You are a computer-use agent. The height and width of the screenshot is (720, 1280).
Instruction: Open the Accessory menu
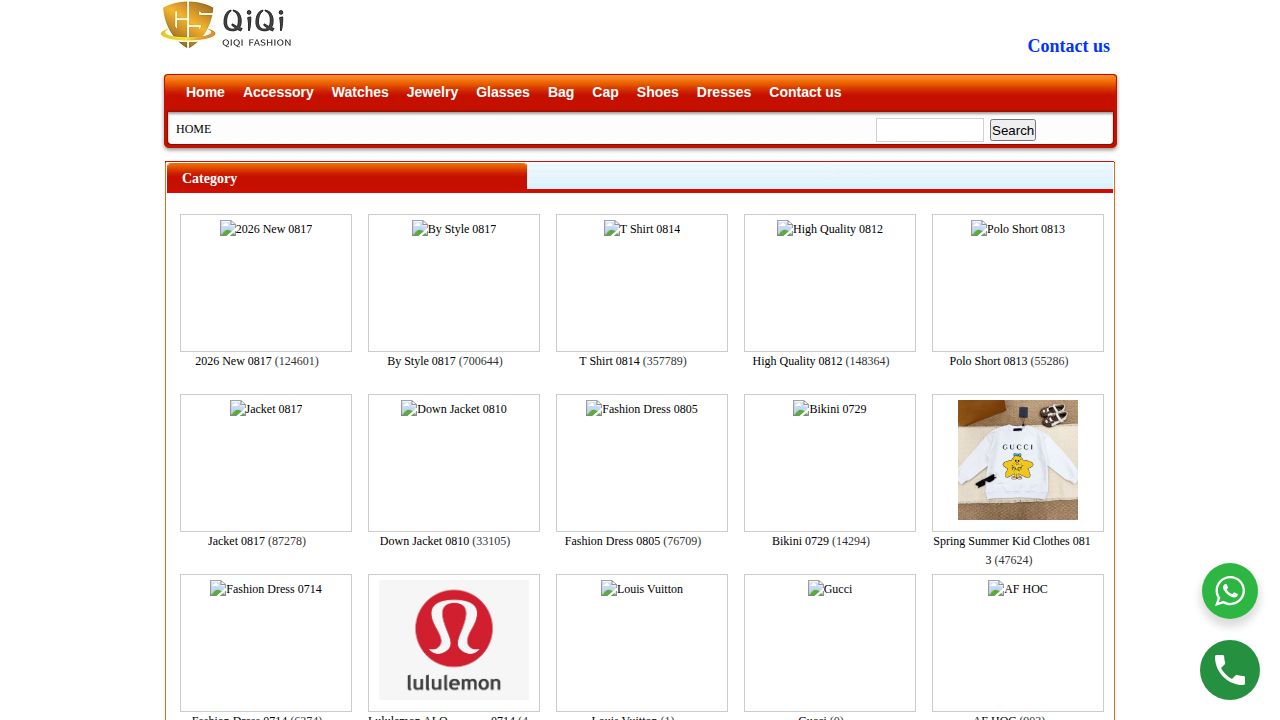pos(278,92)
